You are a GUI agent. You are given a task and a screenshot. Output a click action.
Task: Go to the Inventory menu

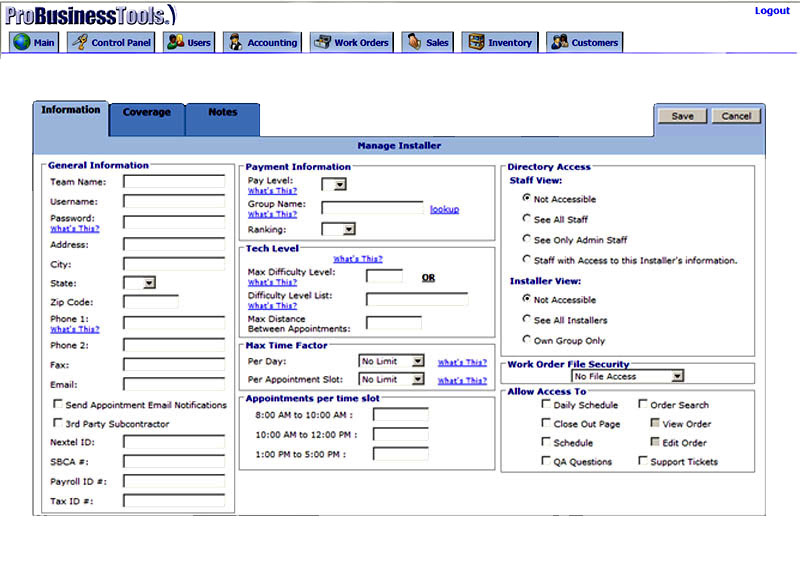[x=499, y=42]
